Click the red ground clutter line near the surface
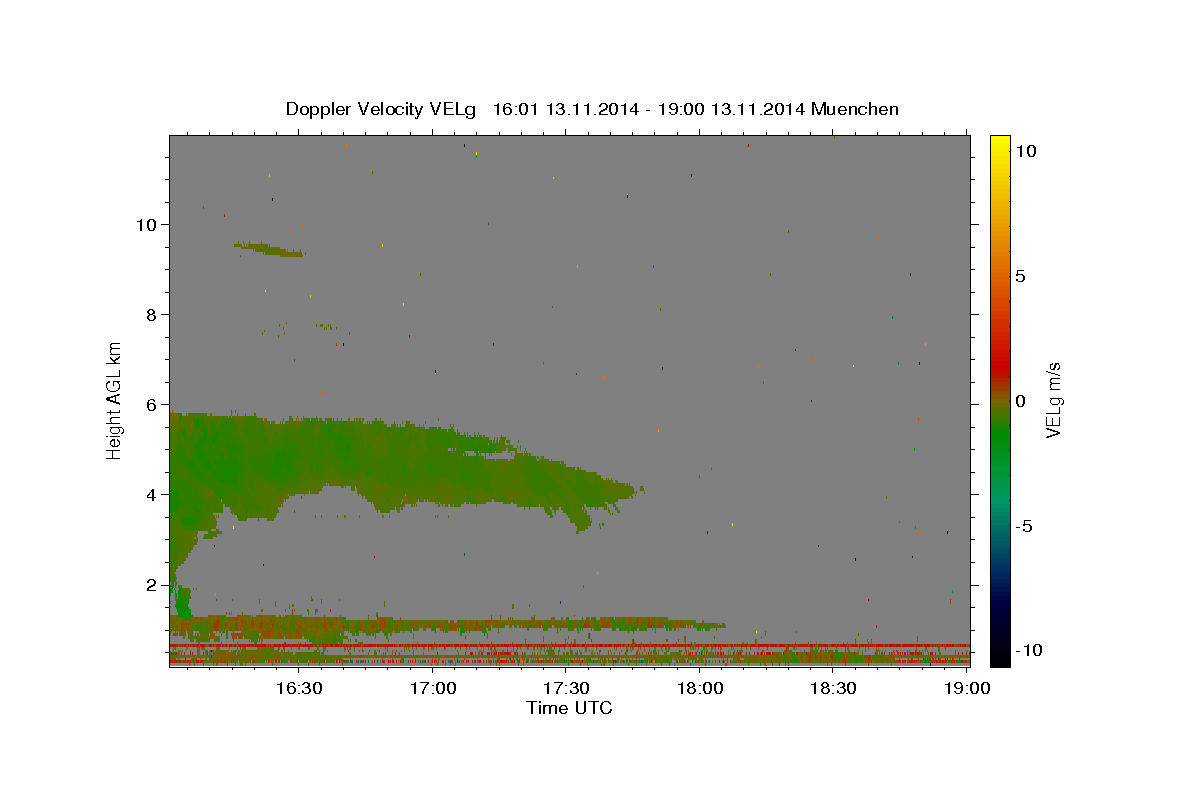This screenshot has width=1200, height=800. coord(569,645)
